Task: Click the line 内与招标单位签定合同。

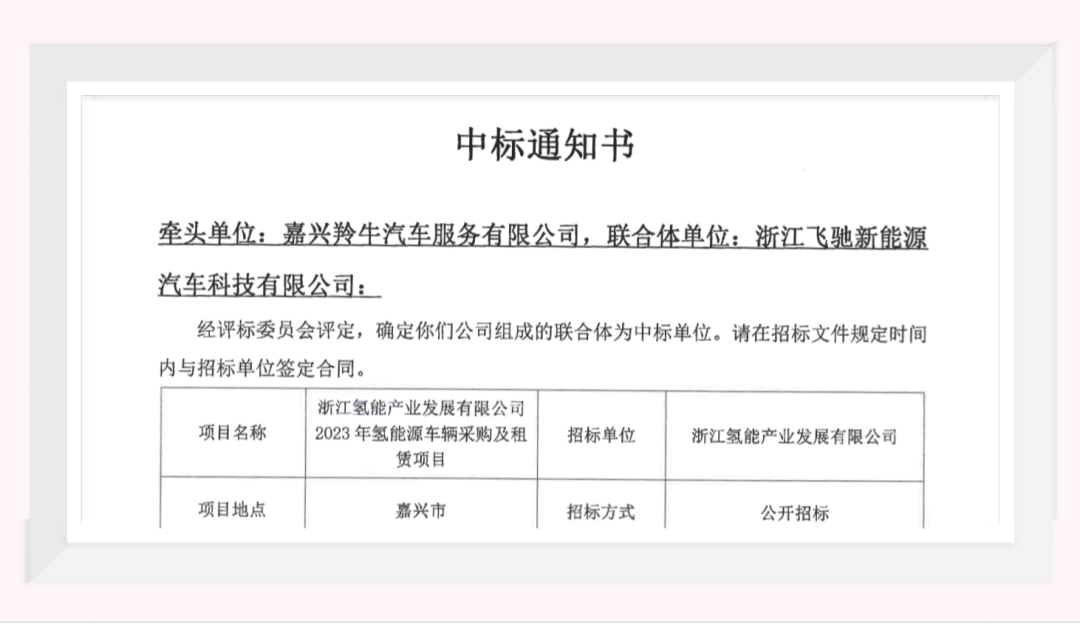Action: tap(262, 368)
